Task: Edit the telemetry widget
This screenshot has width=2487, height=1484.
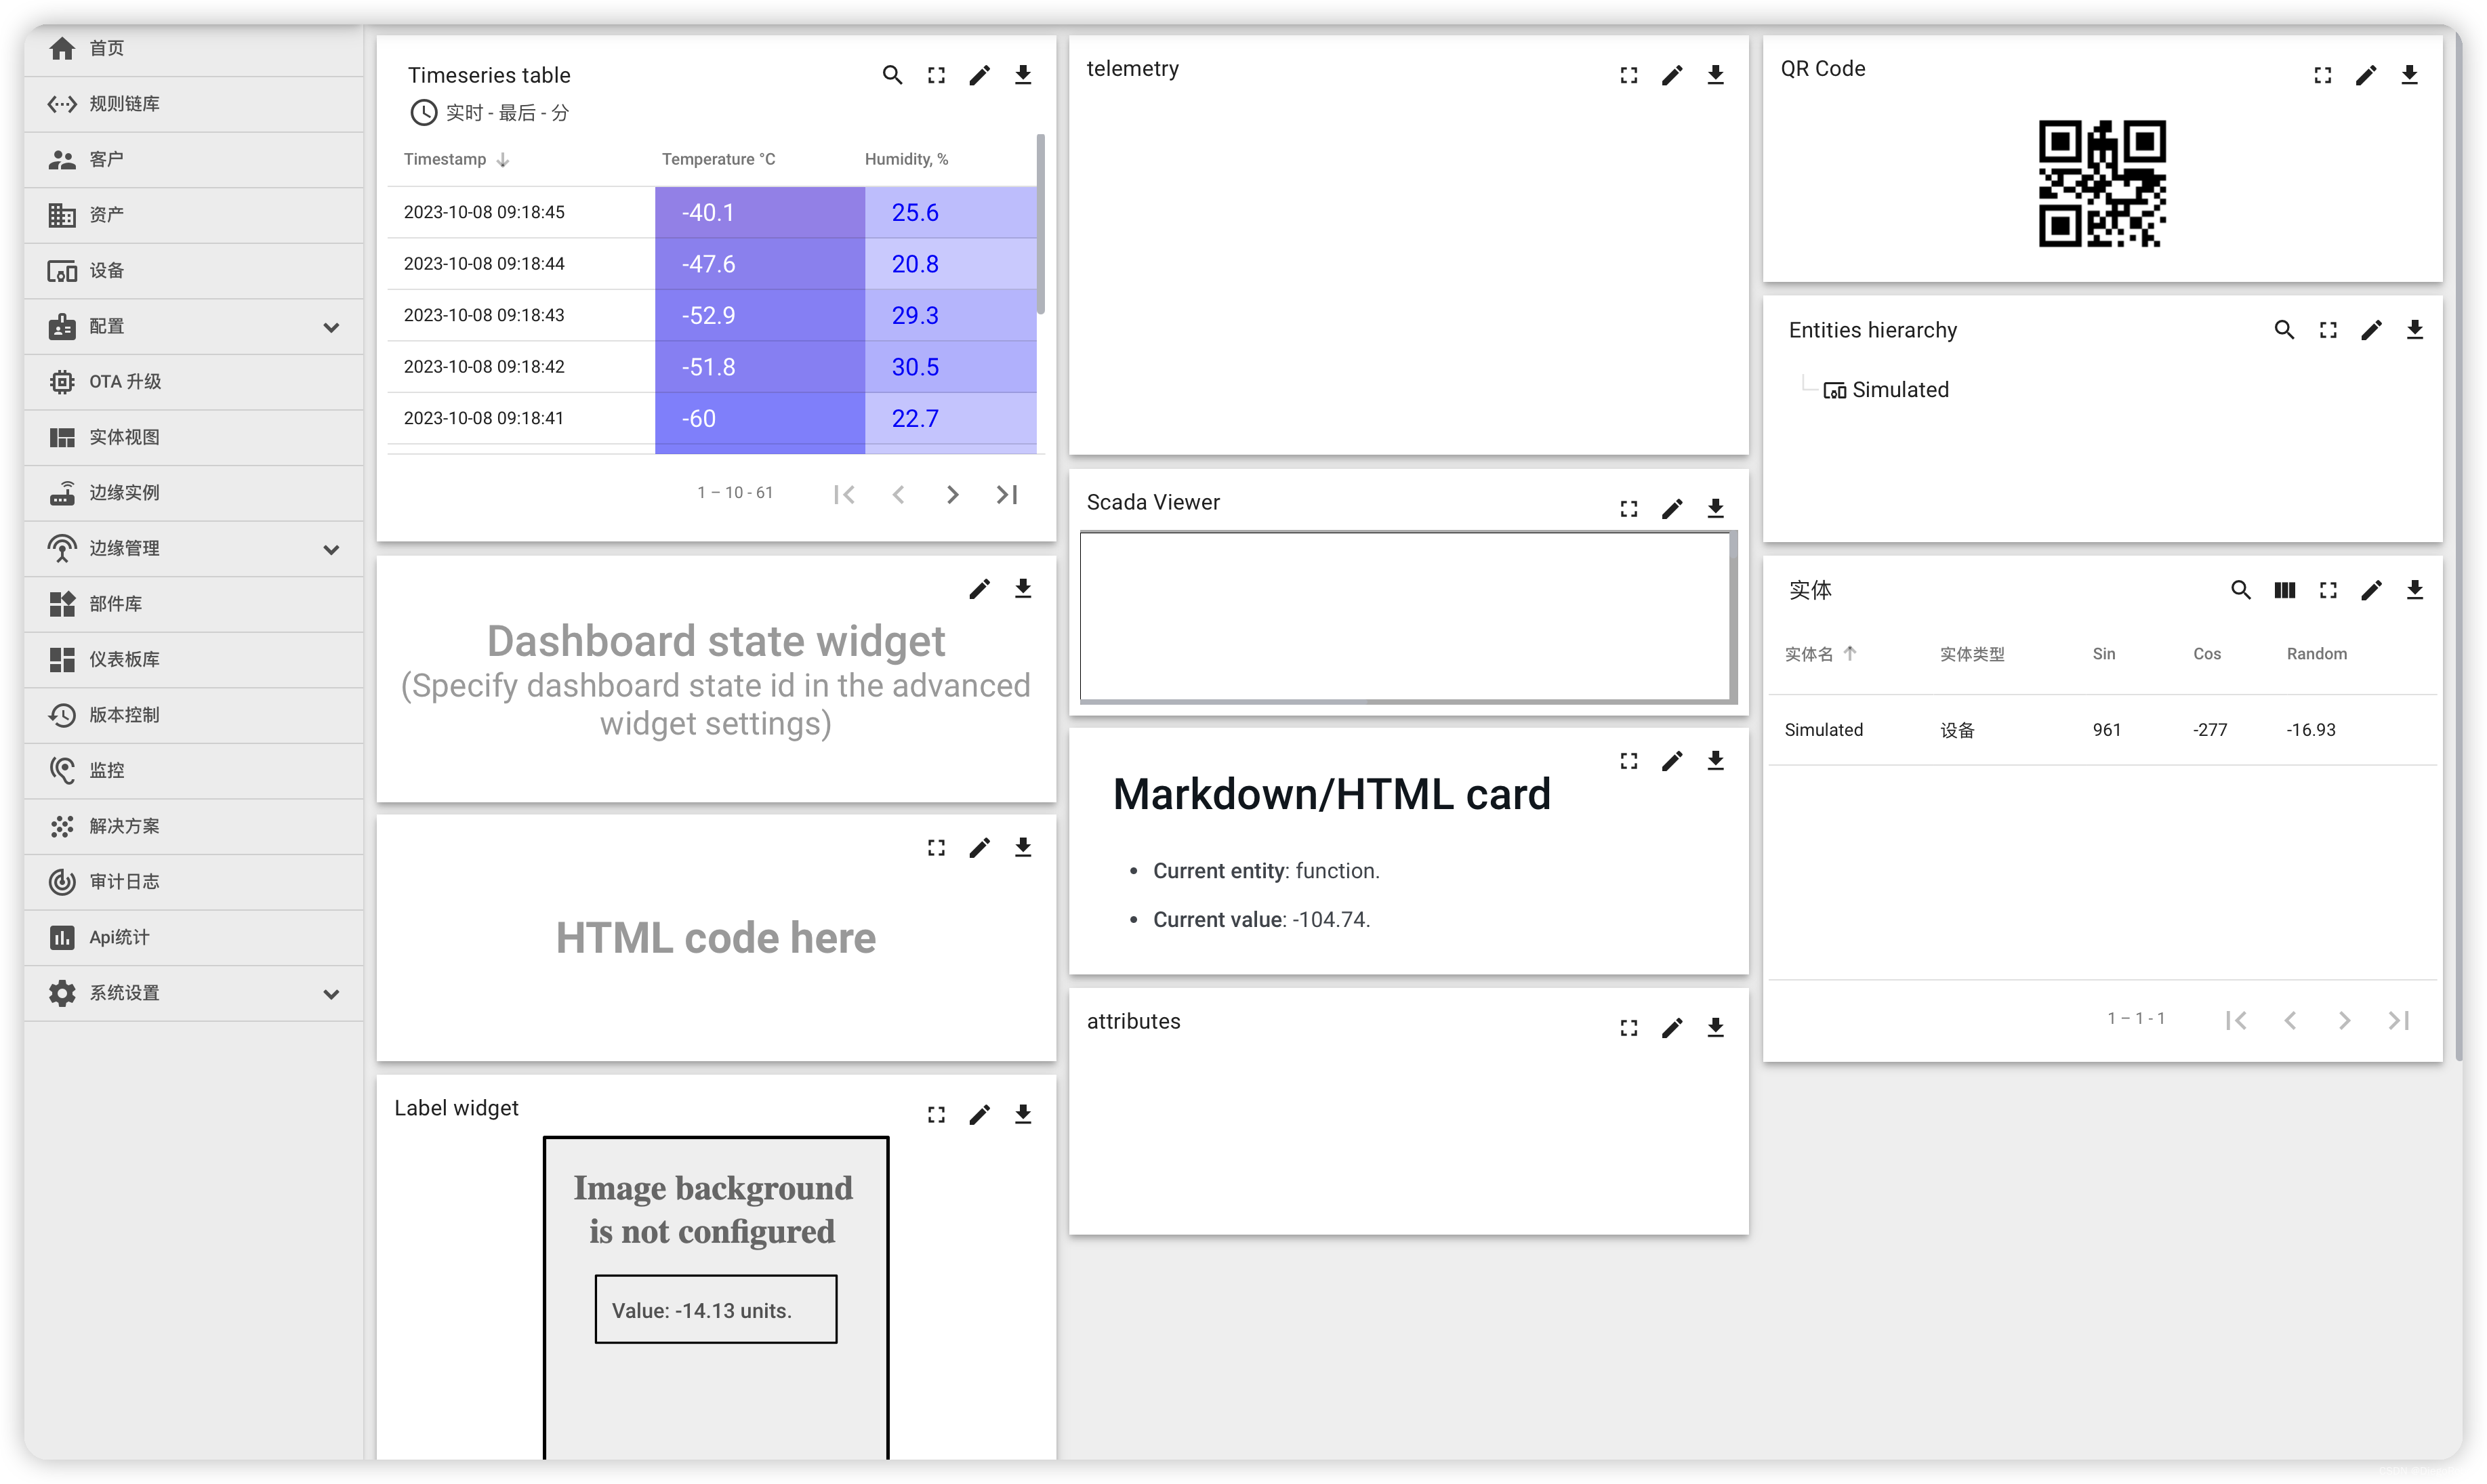Action: pos(1672,75)
